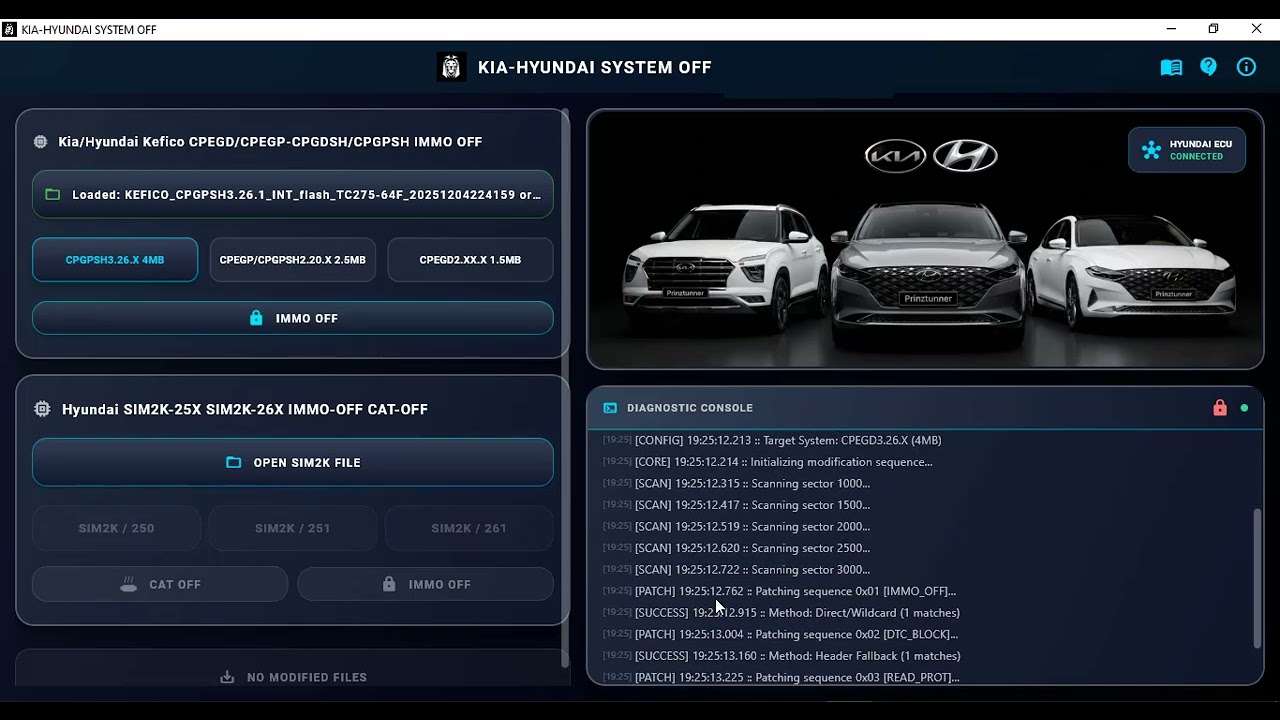Click the left panel scrollbar
The height and width of the screenshot is (720, 1280).
click(565, 388)
